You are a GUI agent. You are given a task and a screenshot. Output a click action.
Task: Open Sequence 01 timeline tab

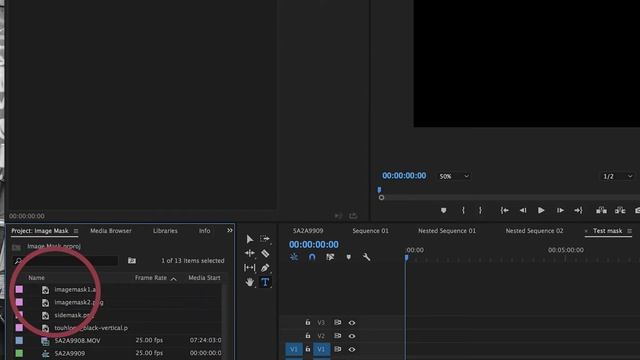click(371, 231)
